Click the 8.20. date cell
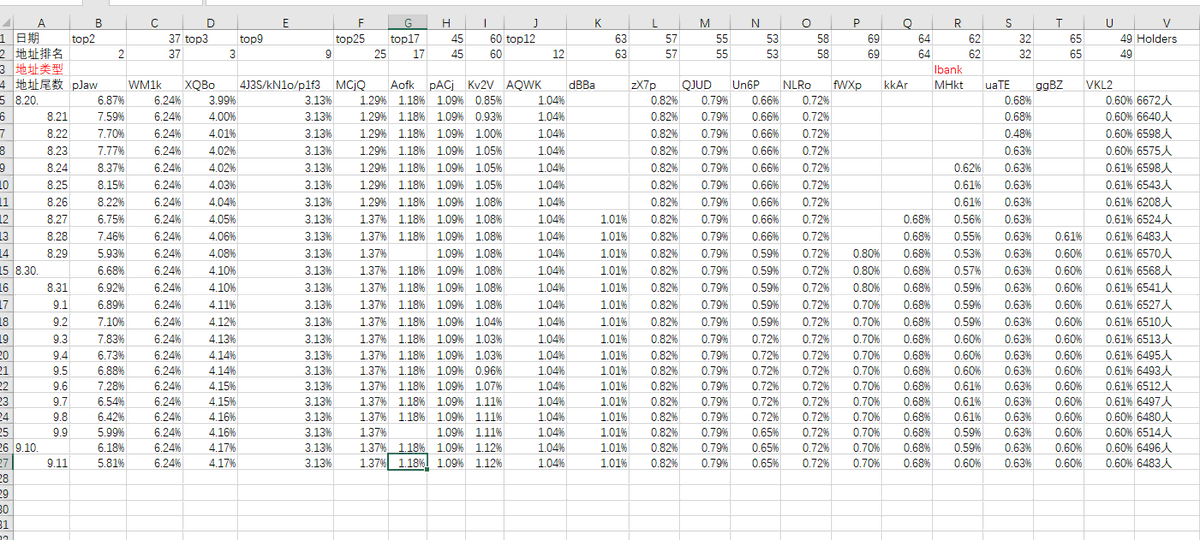1200x540 pixels. click(x=41, y=101)
